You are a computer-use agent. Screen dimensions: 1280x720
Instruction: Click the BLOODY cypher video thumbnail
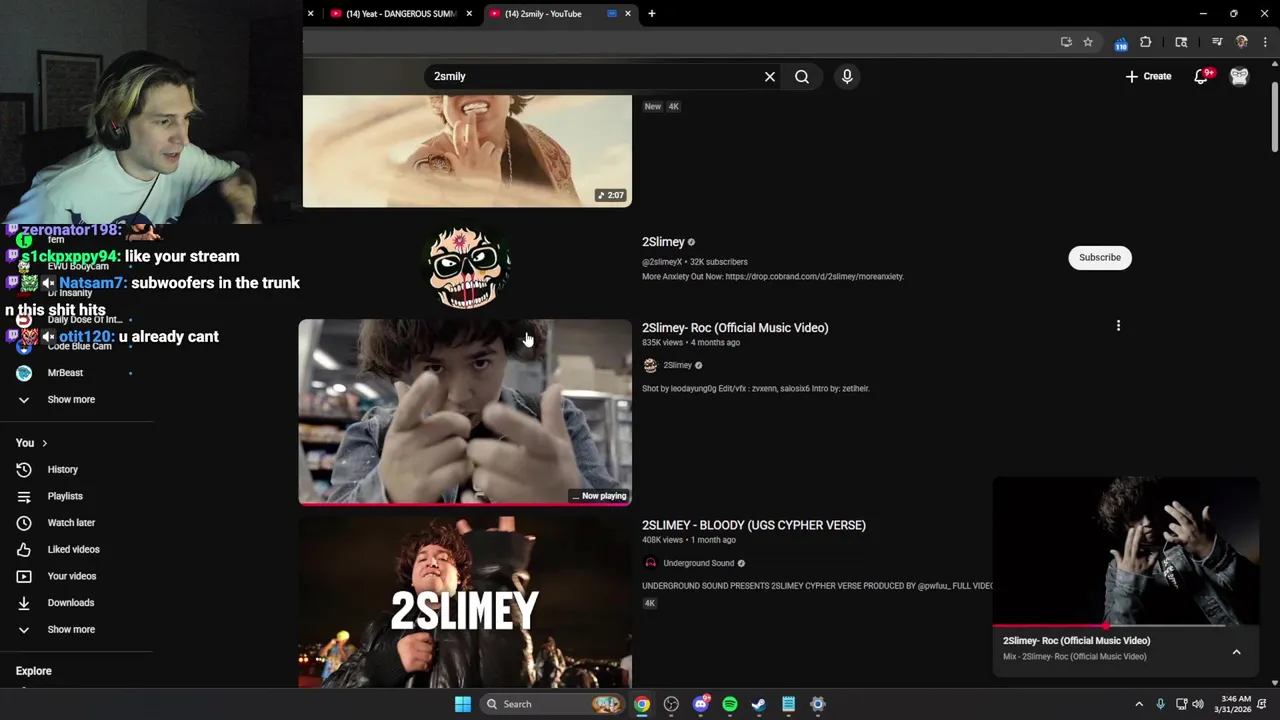coord(465,601)
